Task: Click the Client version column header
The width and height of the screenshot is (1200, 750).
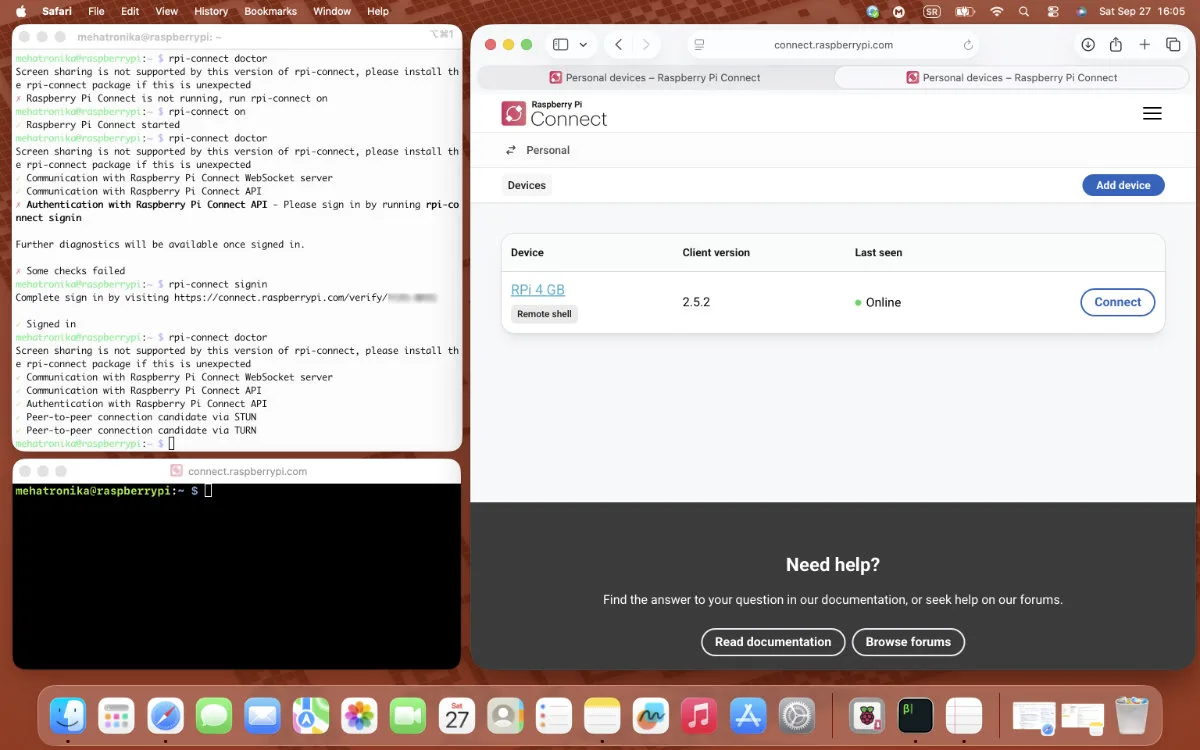Action: [x=716, y=253]
